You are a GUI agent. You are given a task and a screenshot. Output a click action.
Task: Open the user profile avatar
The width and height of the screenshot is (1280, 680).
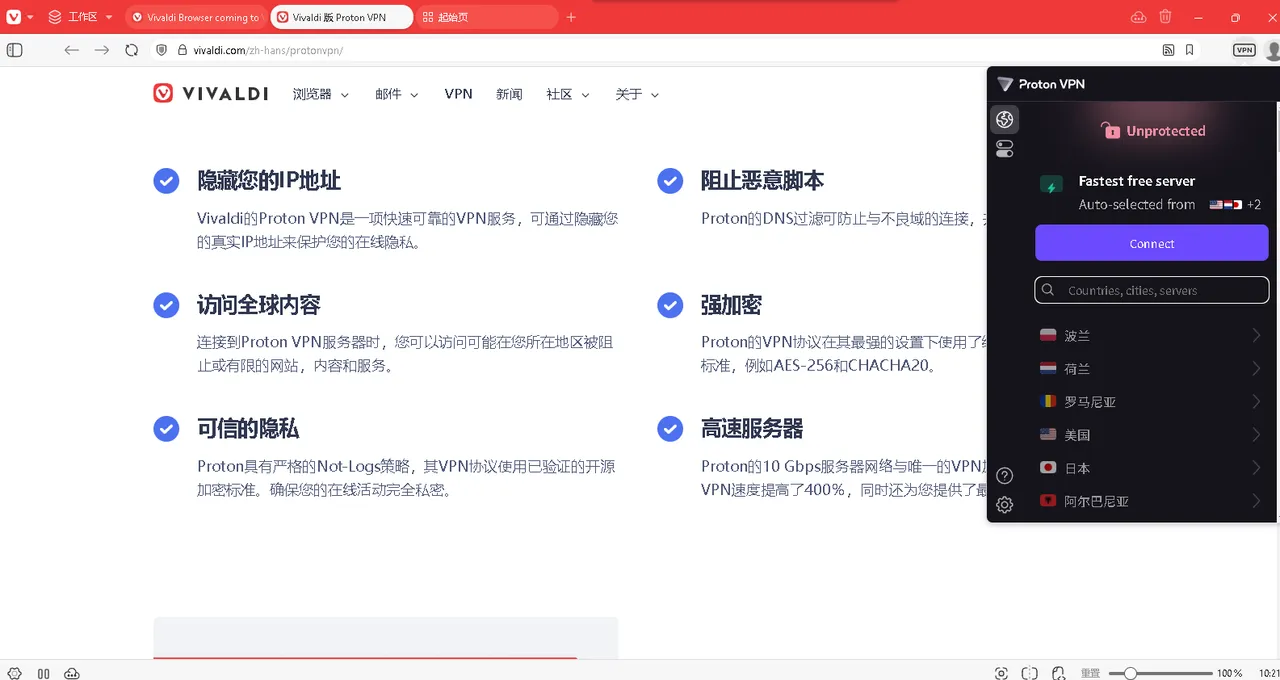(1273, 50)
